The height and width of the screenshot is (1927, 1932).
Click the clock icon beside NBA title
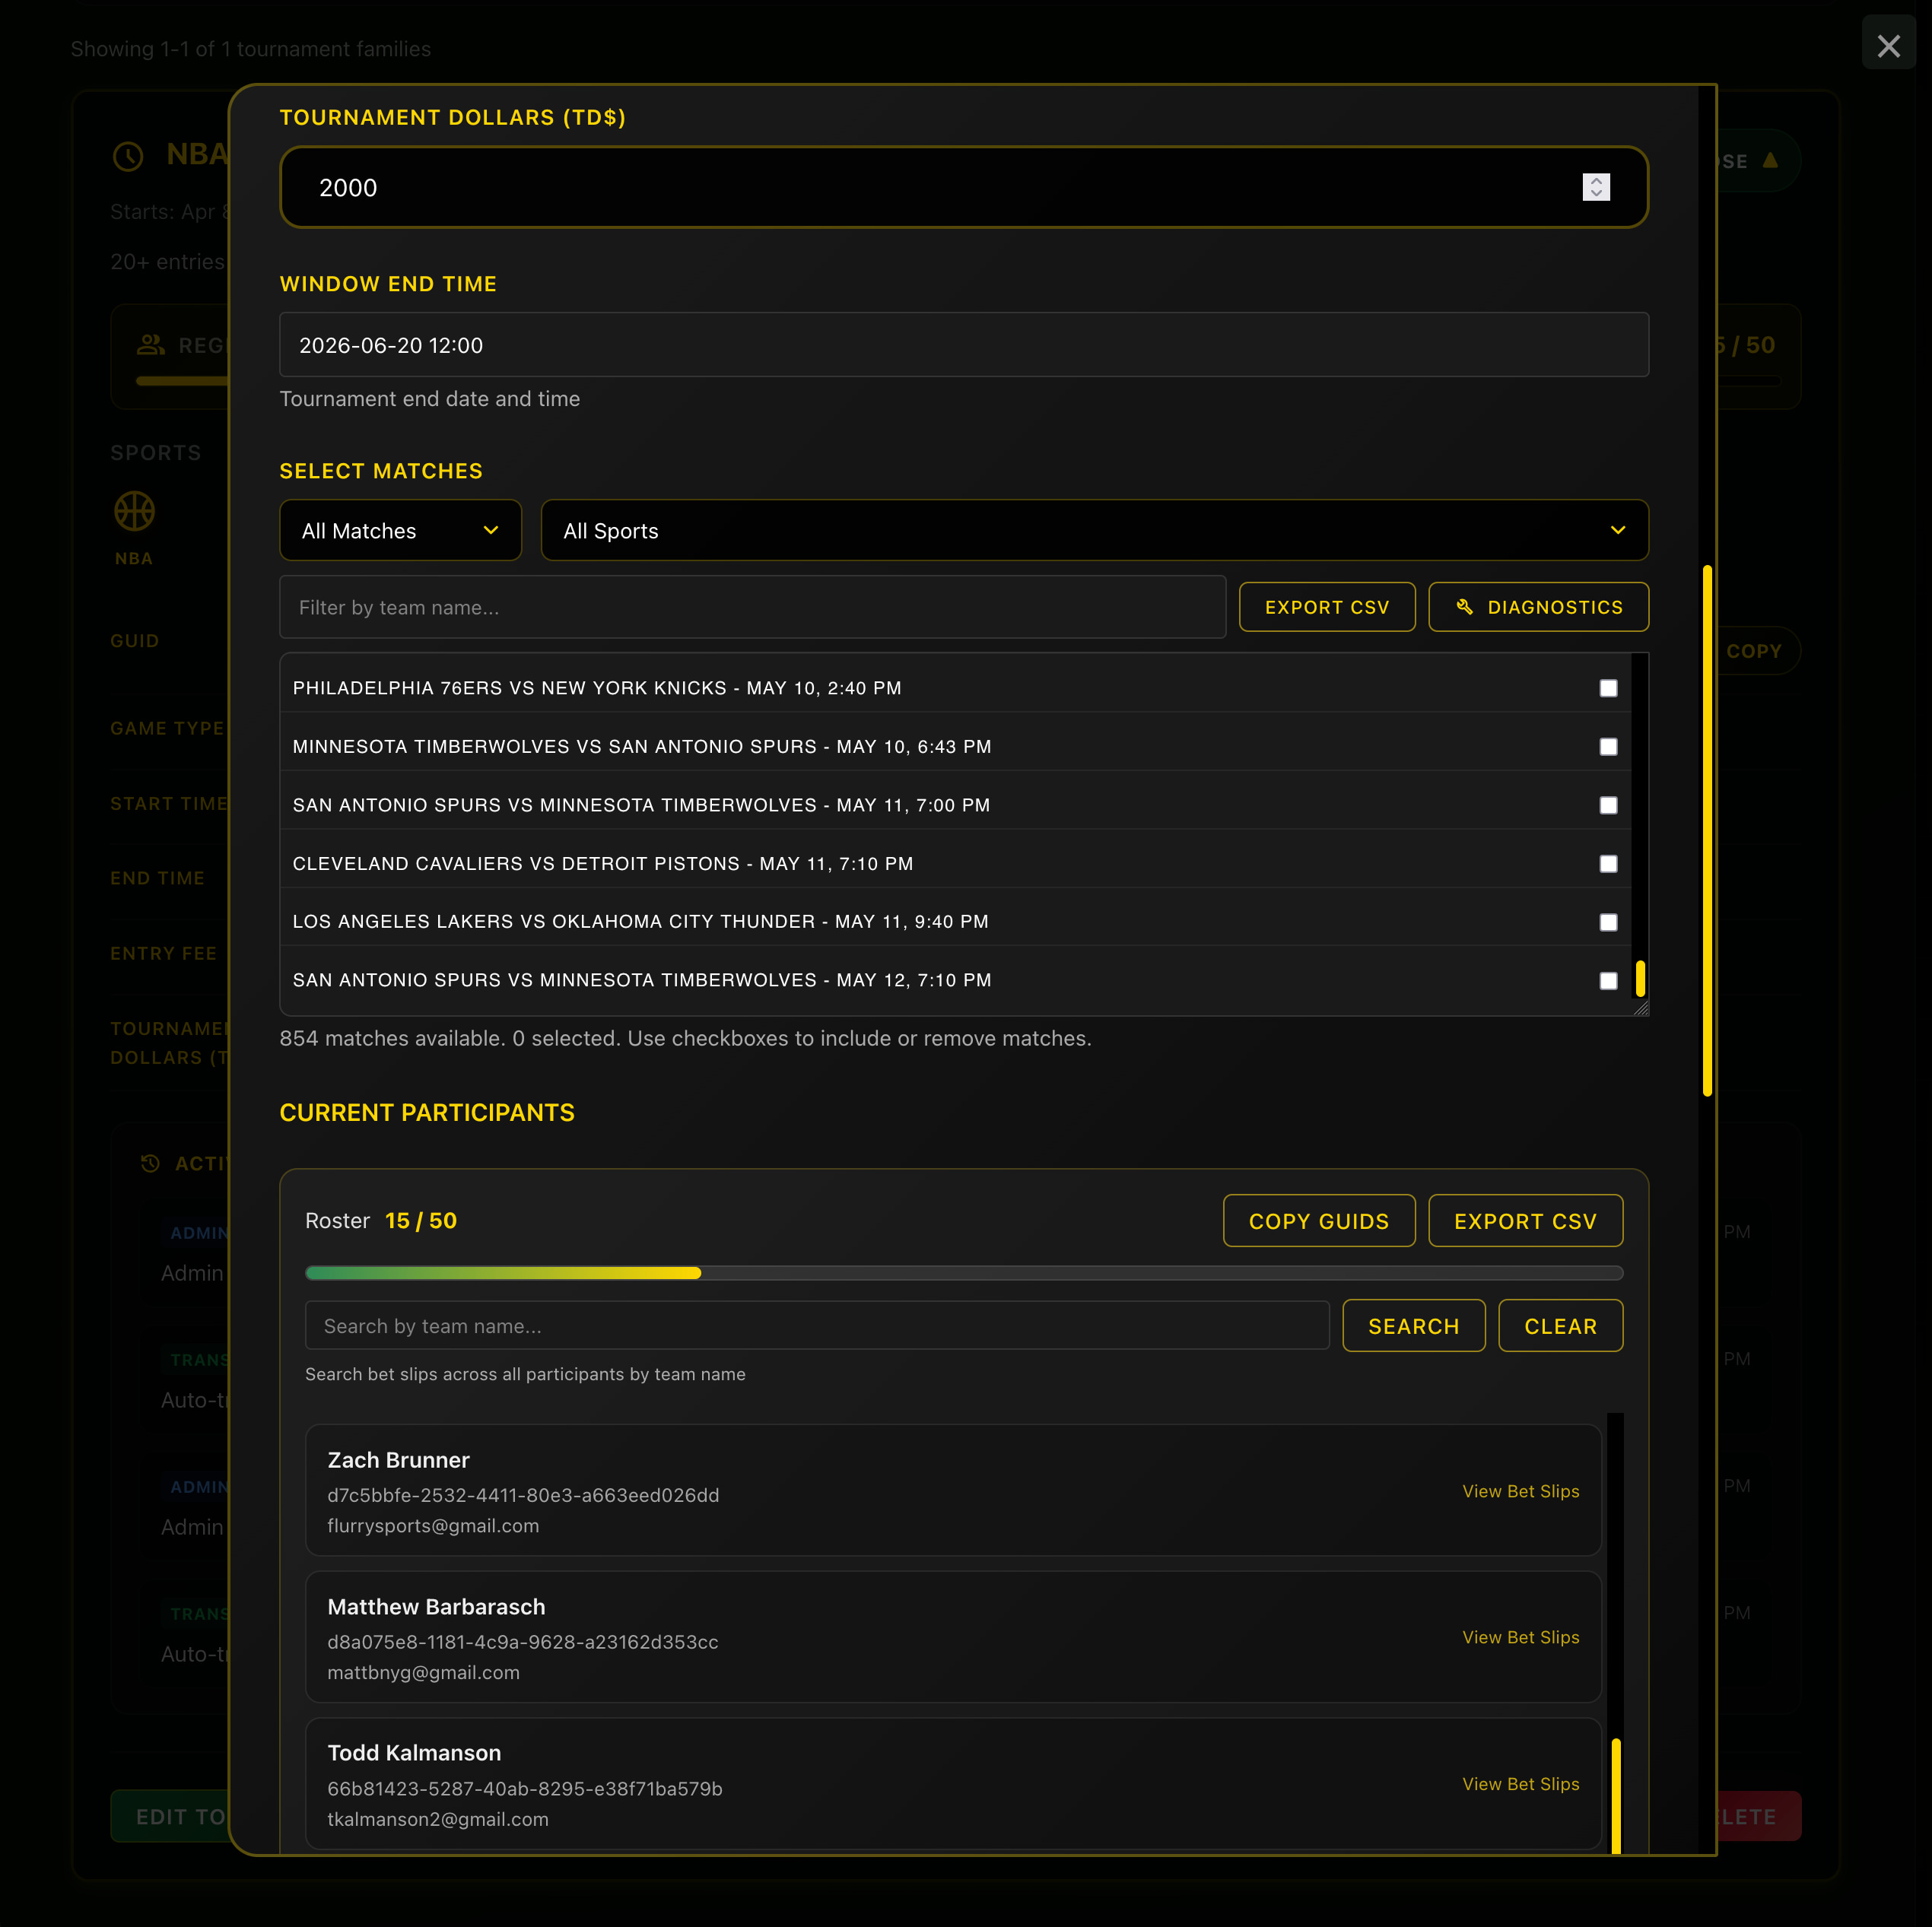click(128, 156)
